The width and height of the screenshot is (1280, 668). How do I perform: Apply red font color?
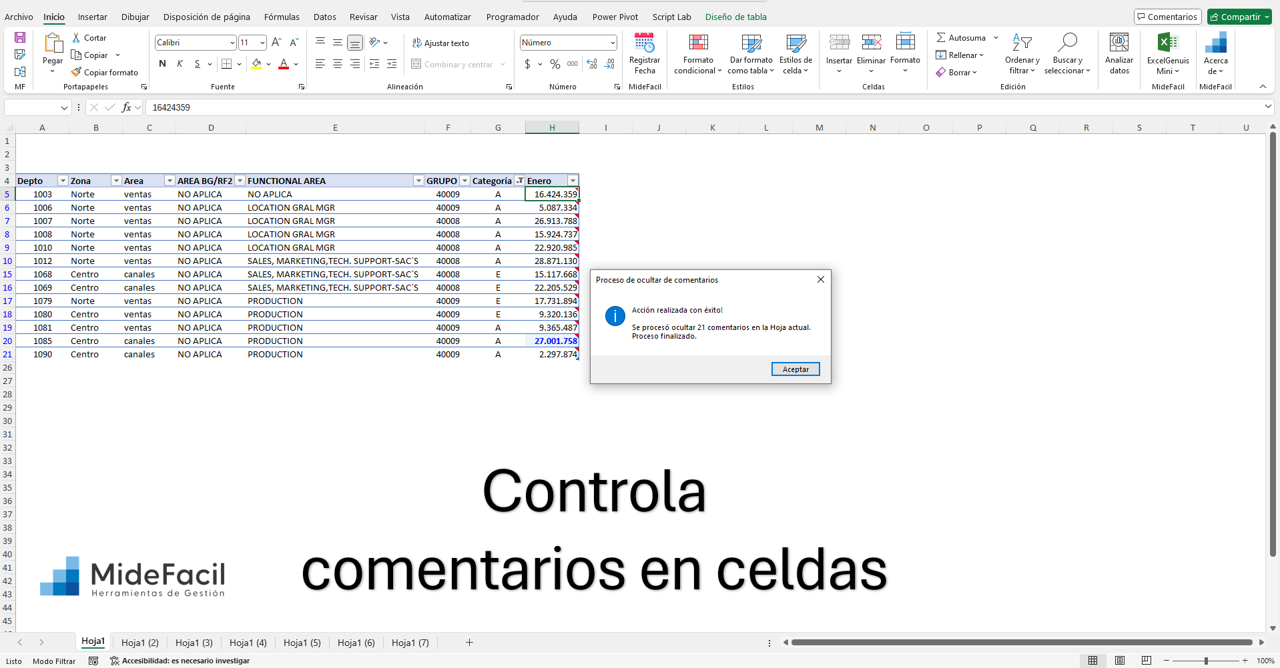click(284, 64)
